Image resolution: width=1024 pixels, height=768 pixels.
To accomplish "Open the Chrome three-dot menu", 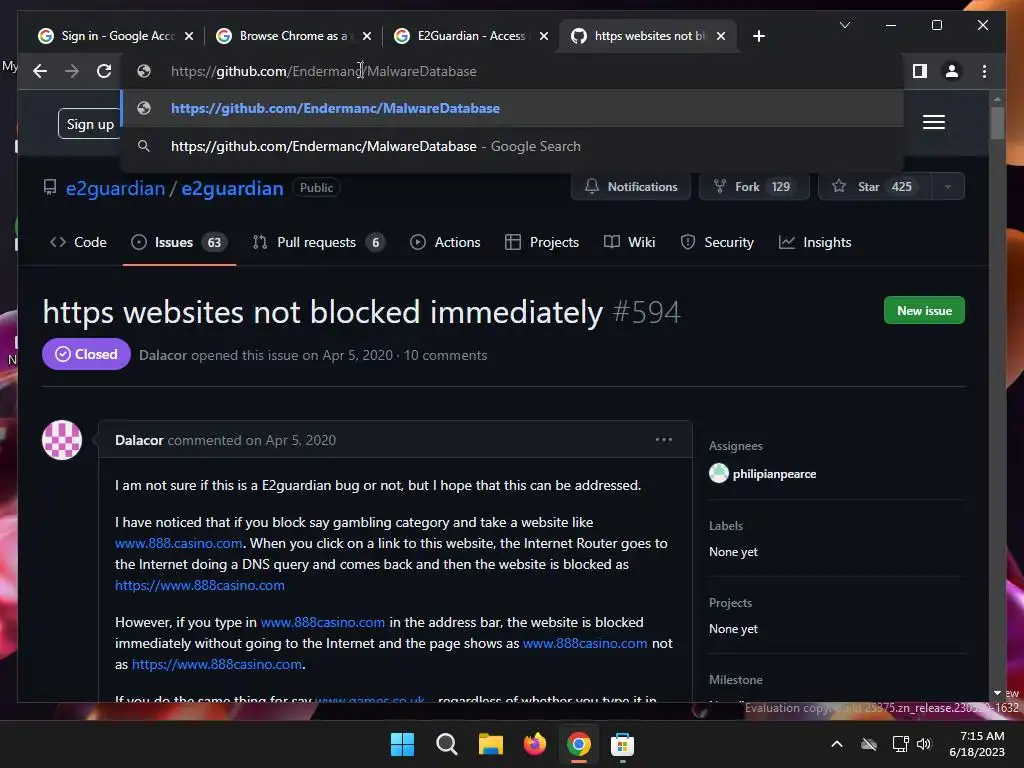I will coord(984,71).
